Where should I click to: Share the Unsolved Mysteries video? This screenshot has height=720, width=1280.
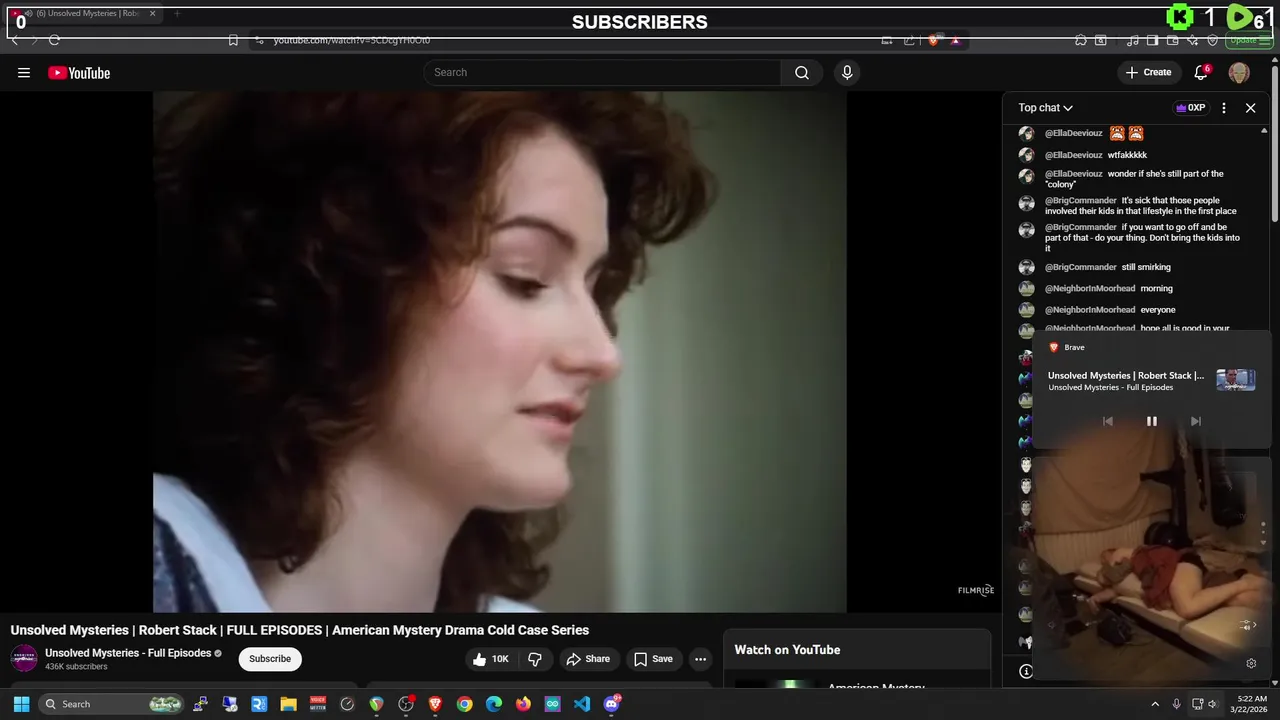pos(588,659)
